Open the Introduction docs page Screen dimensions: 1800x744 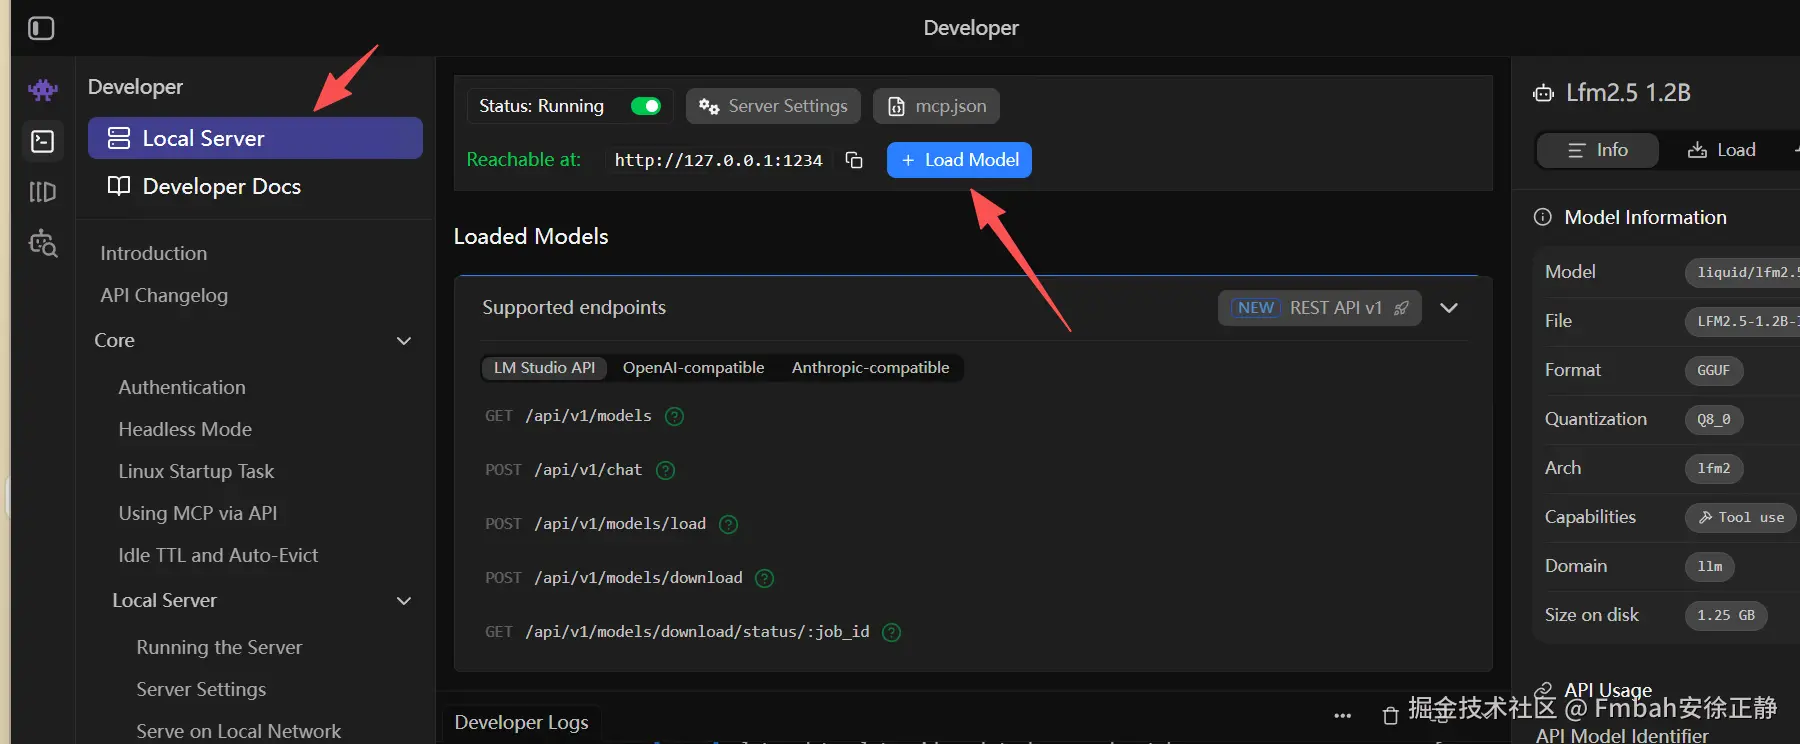[x=154, y=253]
